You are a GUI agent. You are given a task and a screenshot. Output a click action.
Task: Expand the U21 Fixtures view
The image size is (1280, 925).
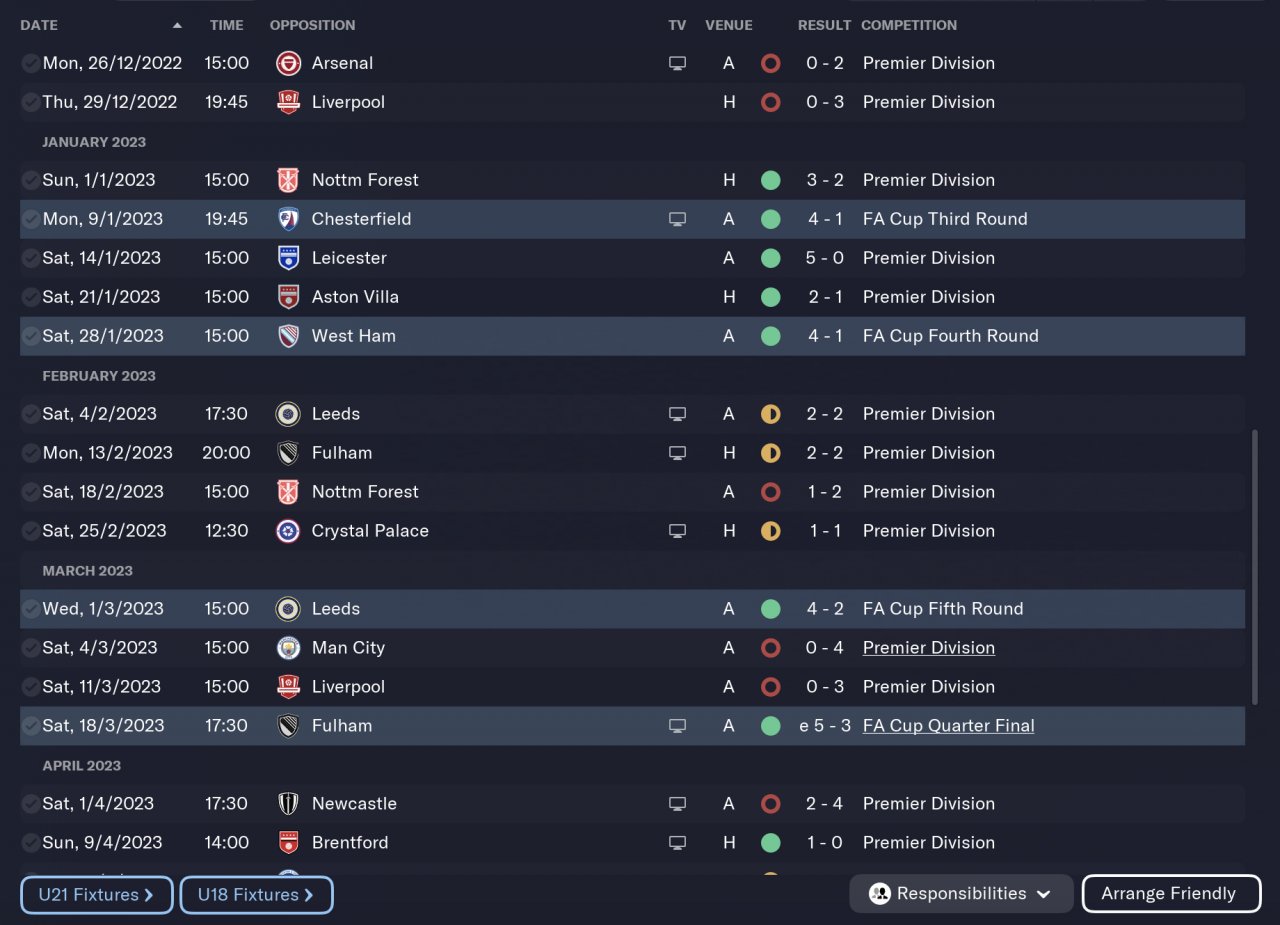[97, 895]
